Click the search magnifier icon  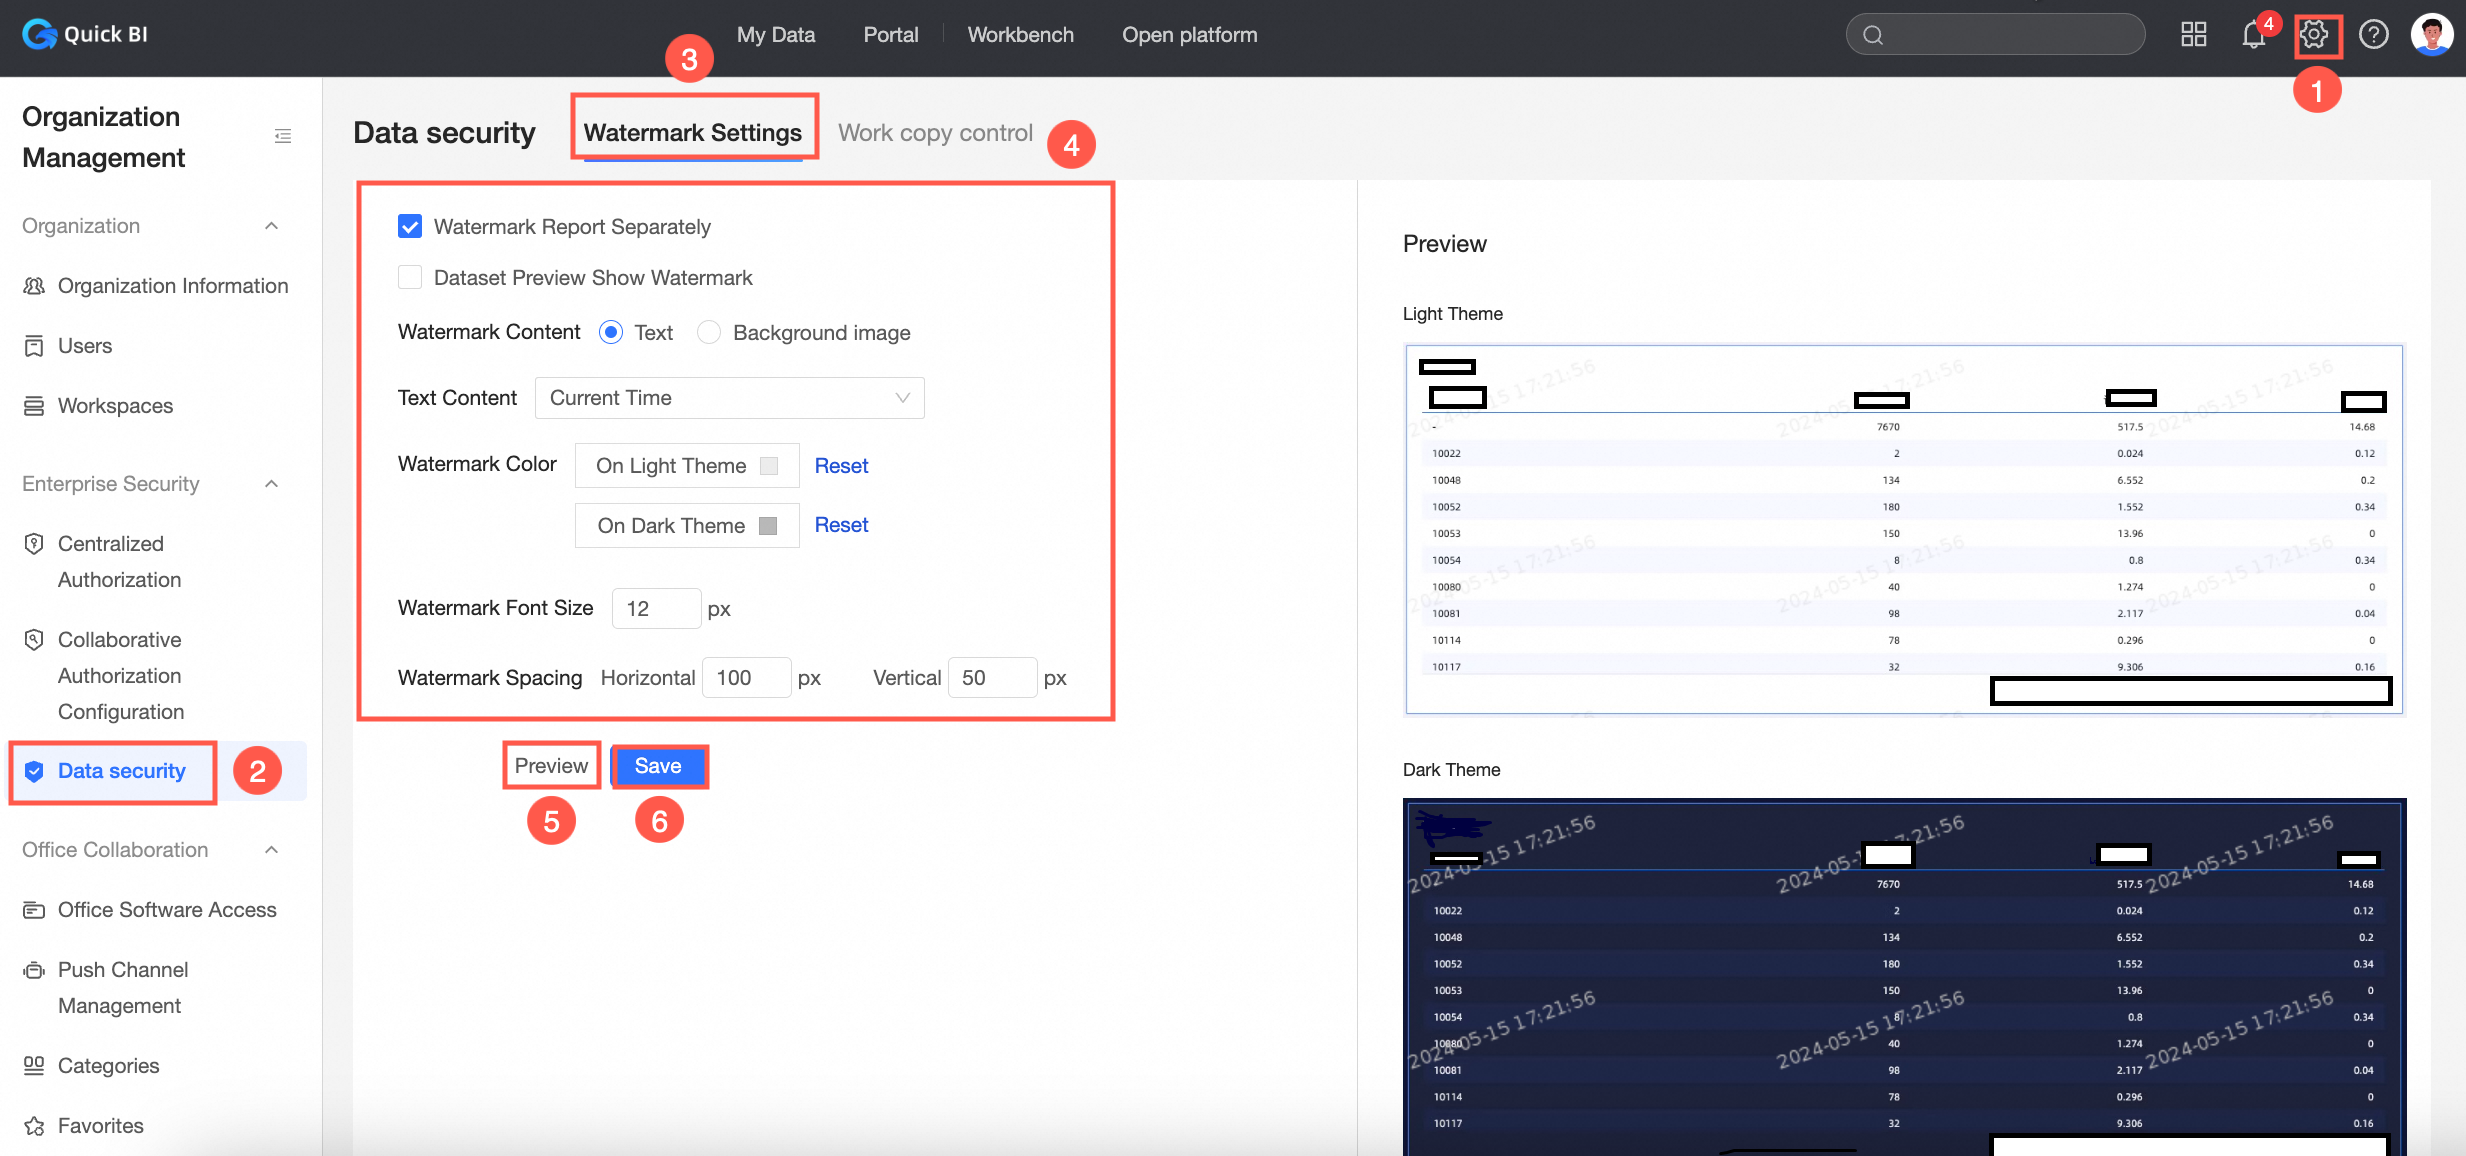click(x=1873, y=35)
